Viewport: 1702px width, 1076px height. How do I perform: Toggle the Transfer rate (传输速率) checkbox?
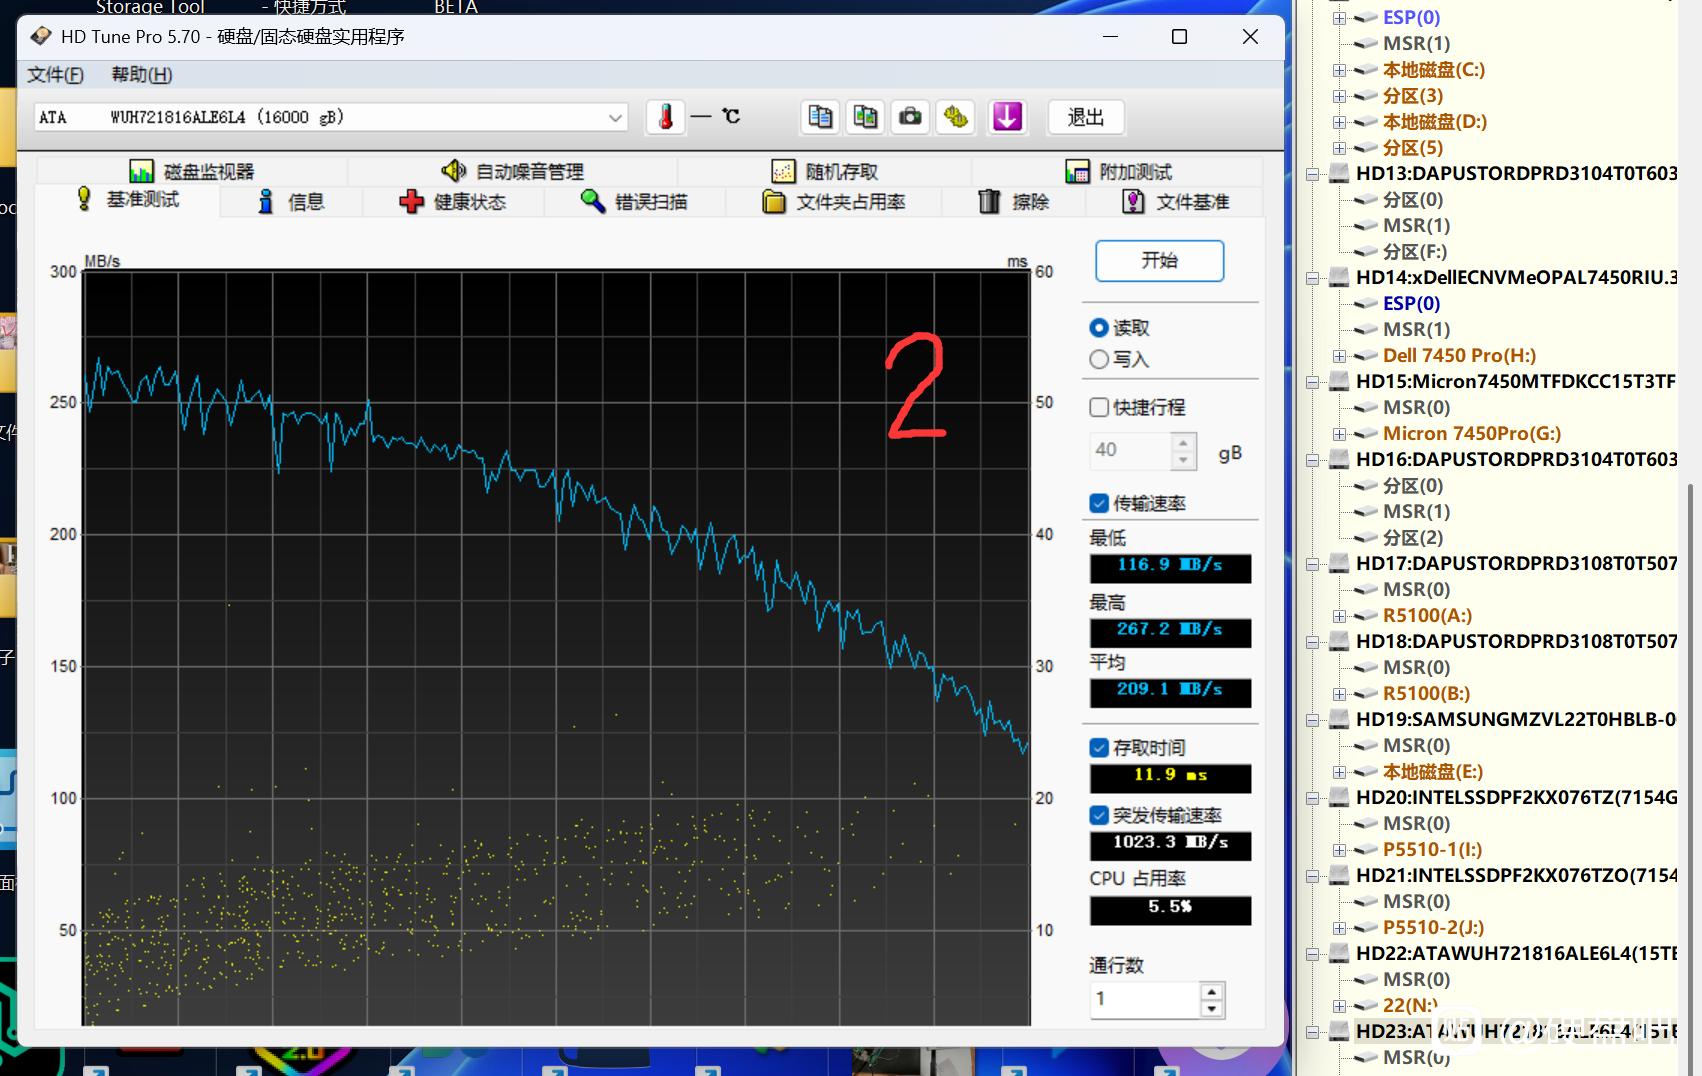point(1099,503)
